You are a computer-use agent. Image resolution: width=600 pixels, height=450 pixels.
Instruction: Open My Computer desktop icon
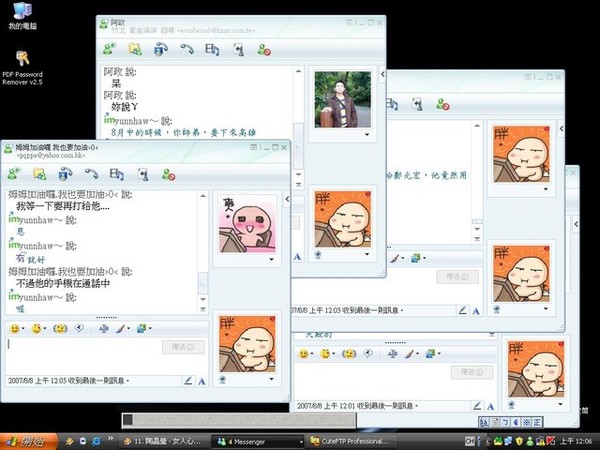pos(23,15)
